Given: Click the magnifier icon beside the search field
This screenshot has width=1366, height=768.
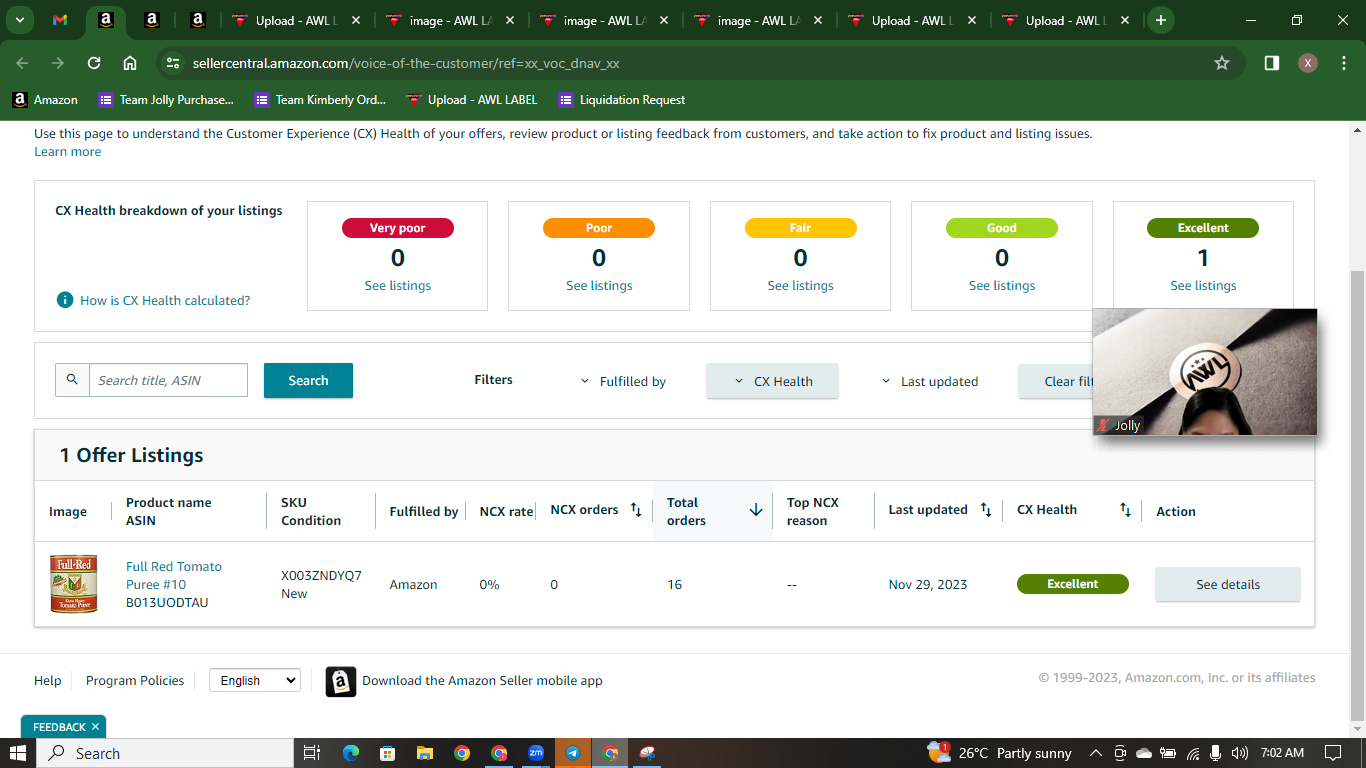Looking at the screenshot, I should [72, 380].
